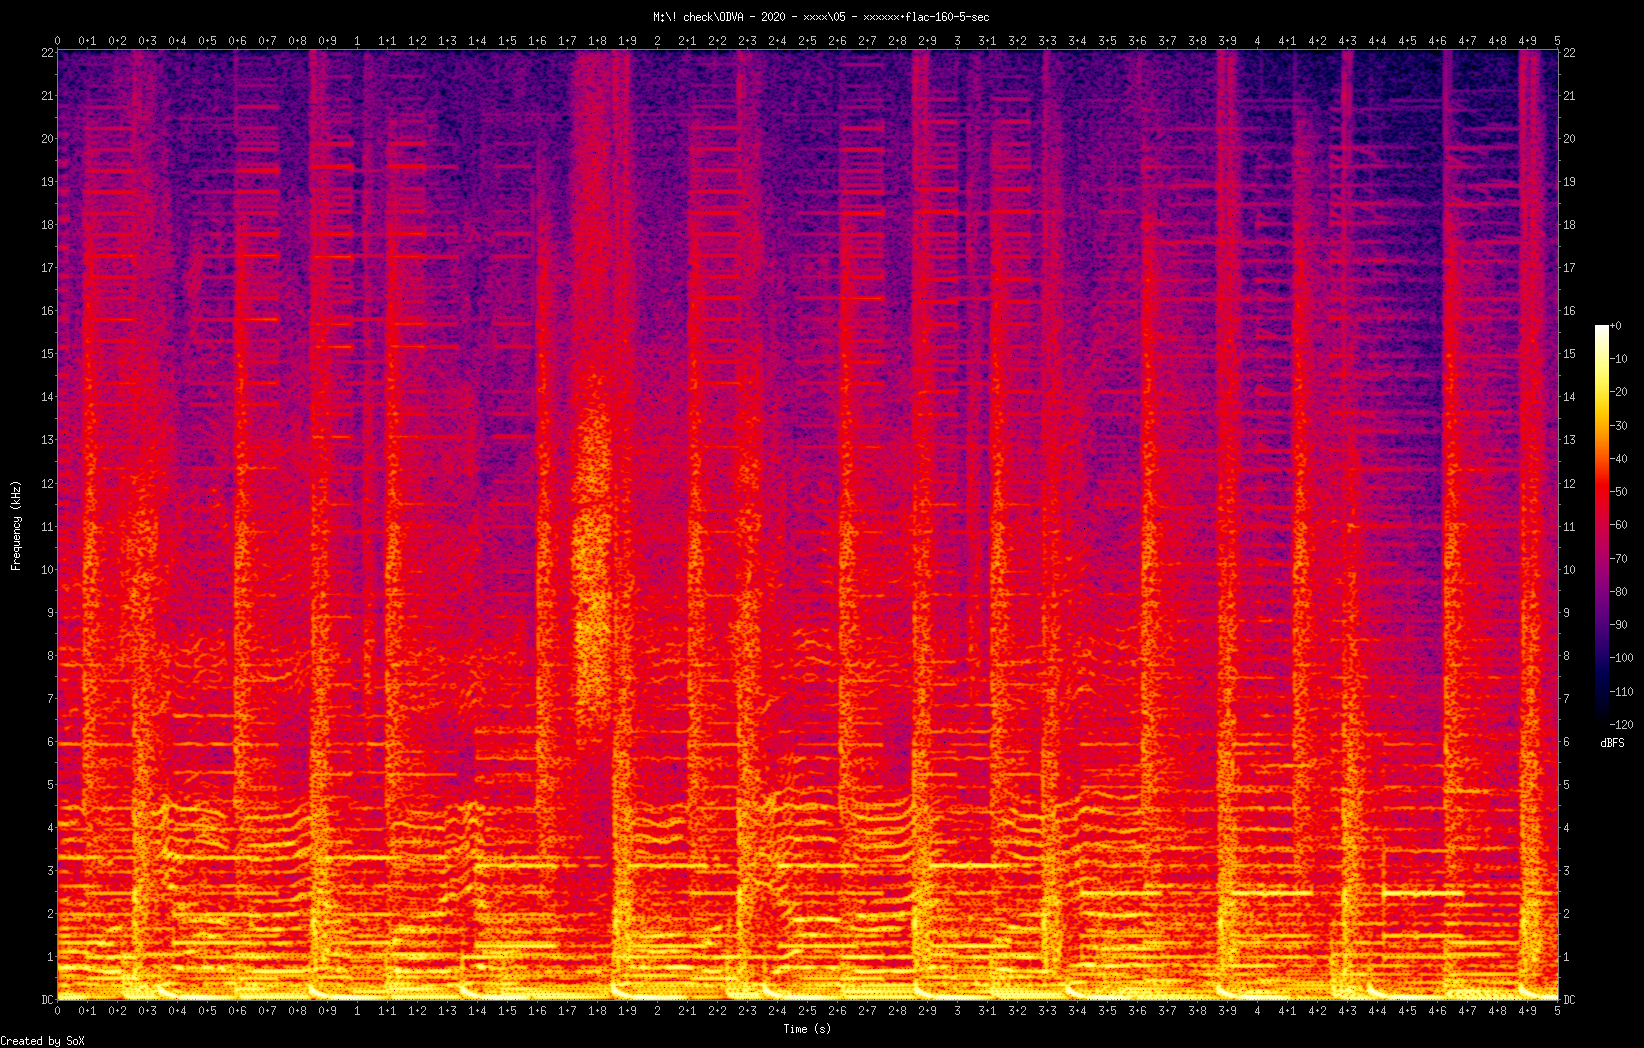The image size is (1644, 1048).
Task: Select the "-60" value on the dBFS scale
Action: tap(1619, 525)
